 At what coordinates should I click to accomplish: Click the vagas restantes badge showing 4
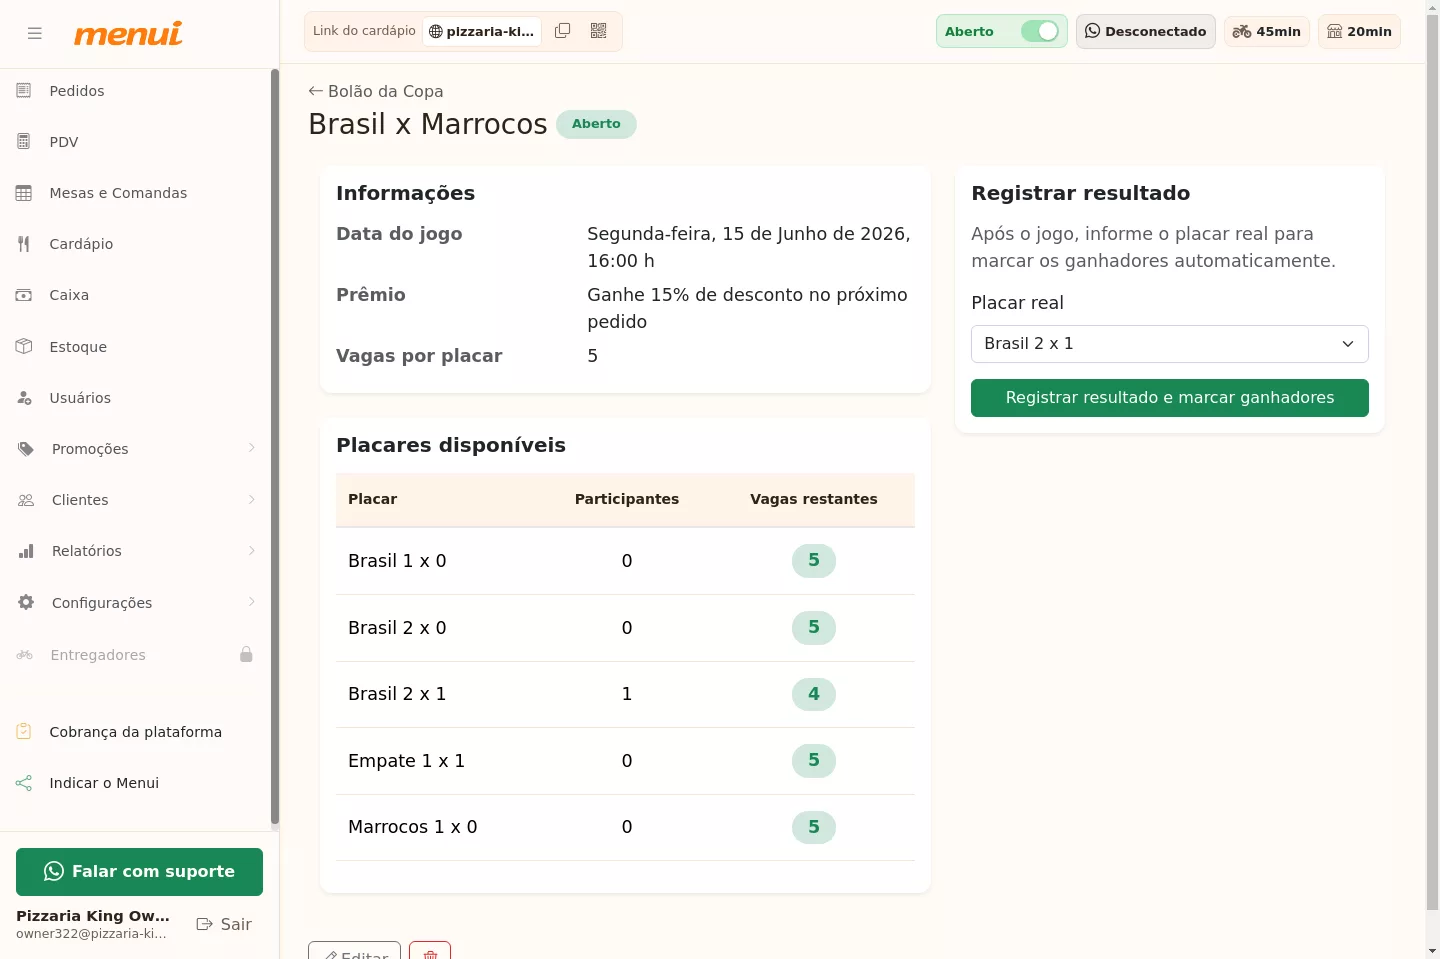coord(813,694)
